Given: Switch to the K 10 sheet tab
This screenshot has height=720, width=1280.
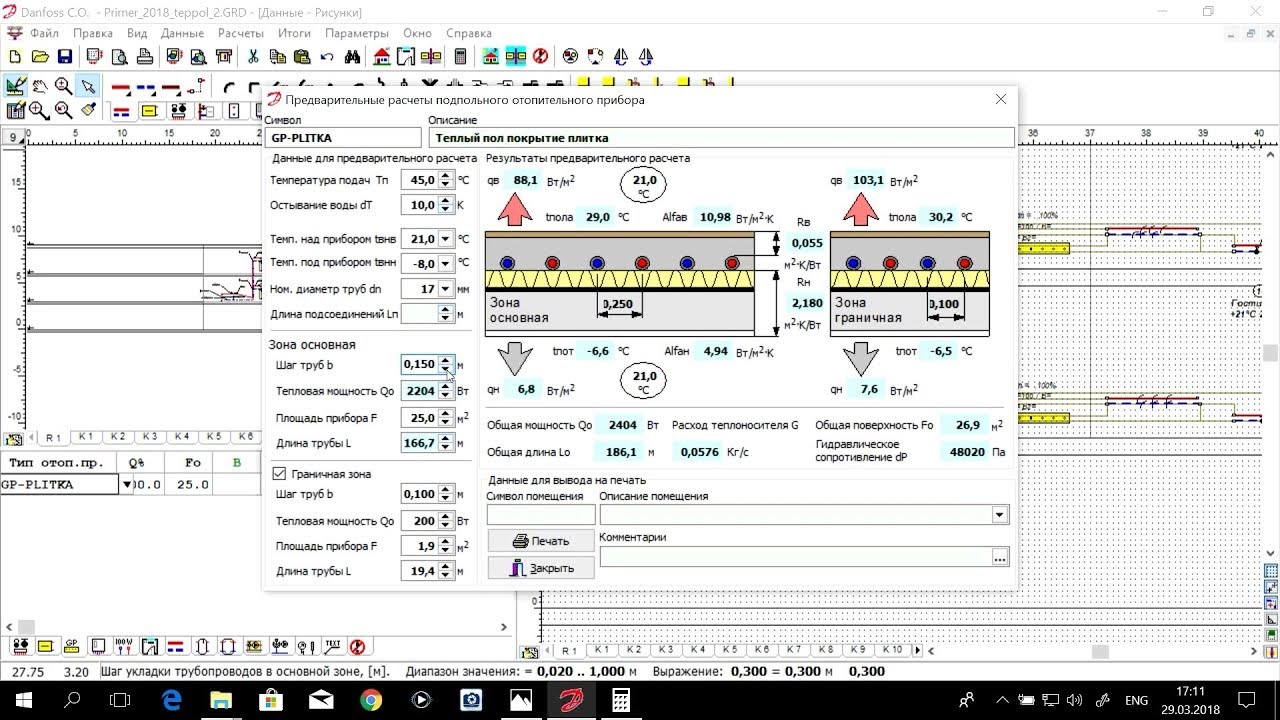Looking at the screenshot, I should [x=892, y=650].
